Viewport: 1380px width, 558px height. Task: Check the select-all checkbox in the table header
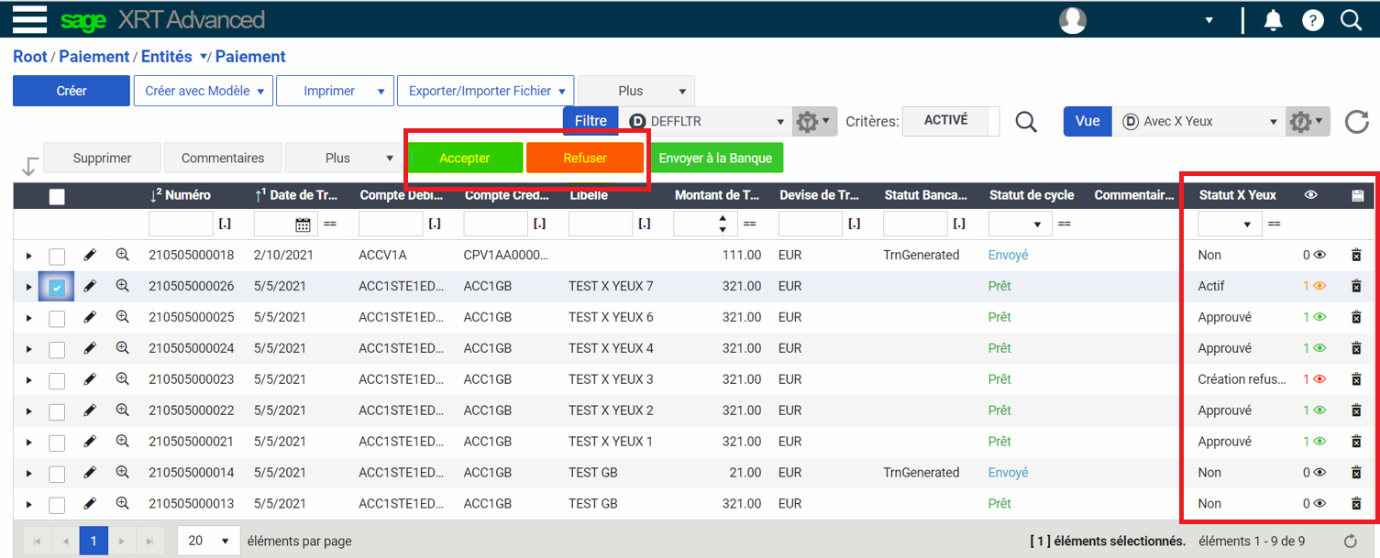pyautogui.click(x=57, y=196)
